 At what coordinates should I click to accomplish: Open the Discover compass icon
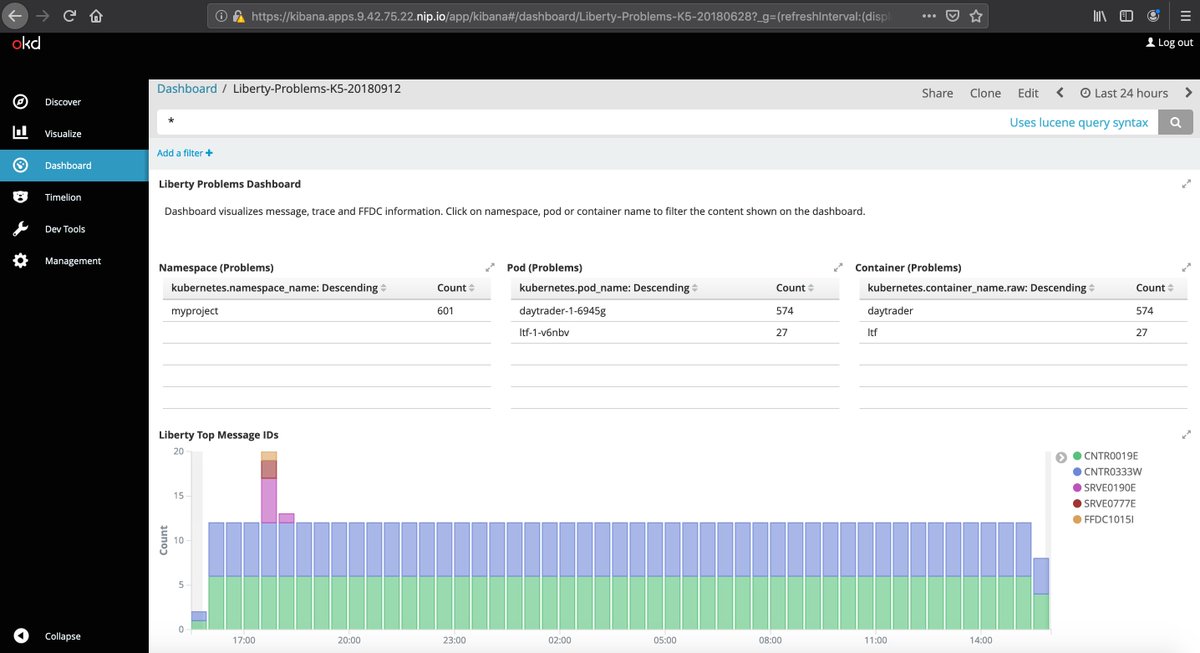click(x=20, y=102)
